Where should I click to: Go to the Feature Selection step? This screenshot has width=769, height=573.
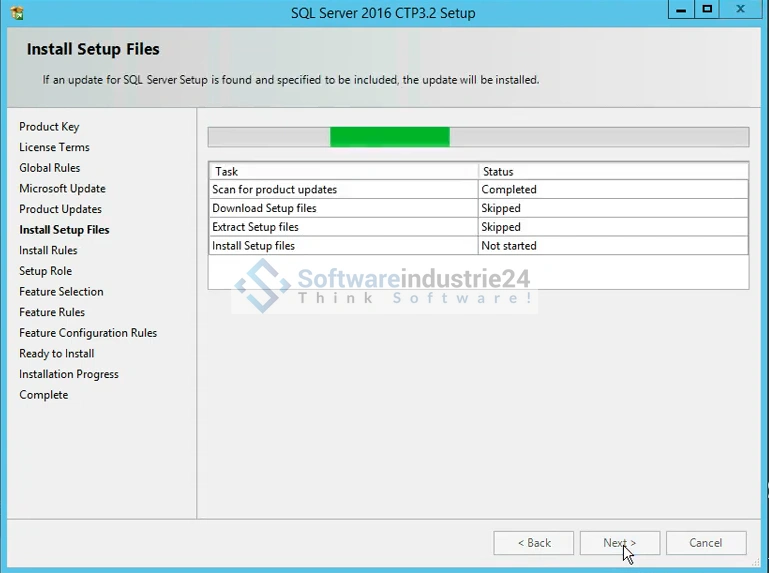pos(61,292)
